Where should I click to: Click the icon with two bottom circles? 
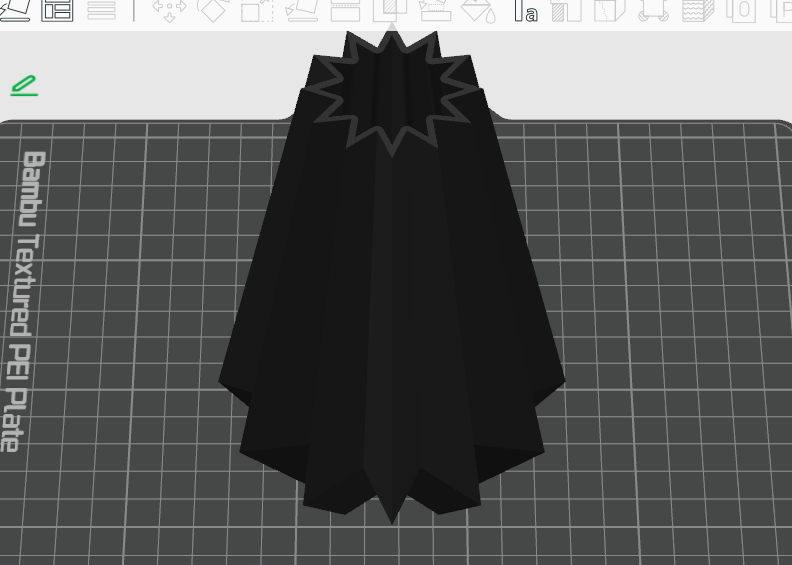[654, 10]
